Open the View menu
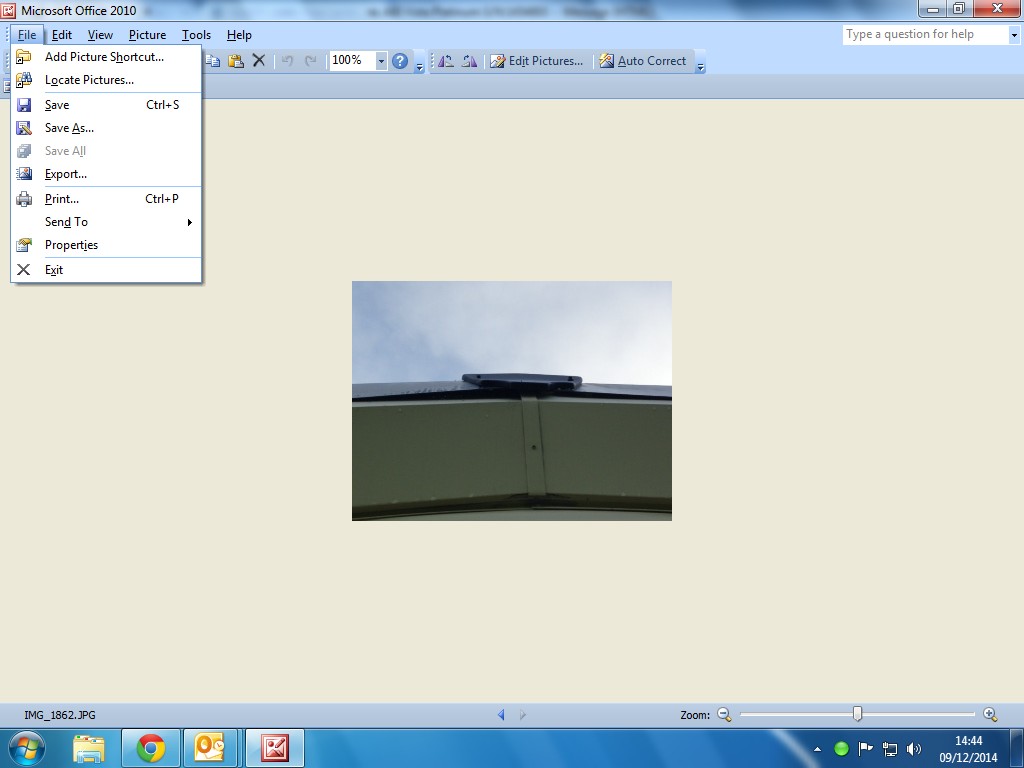 click(100, 35)
